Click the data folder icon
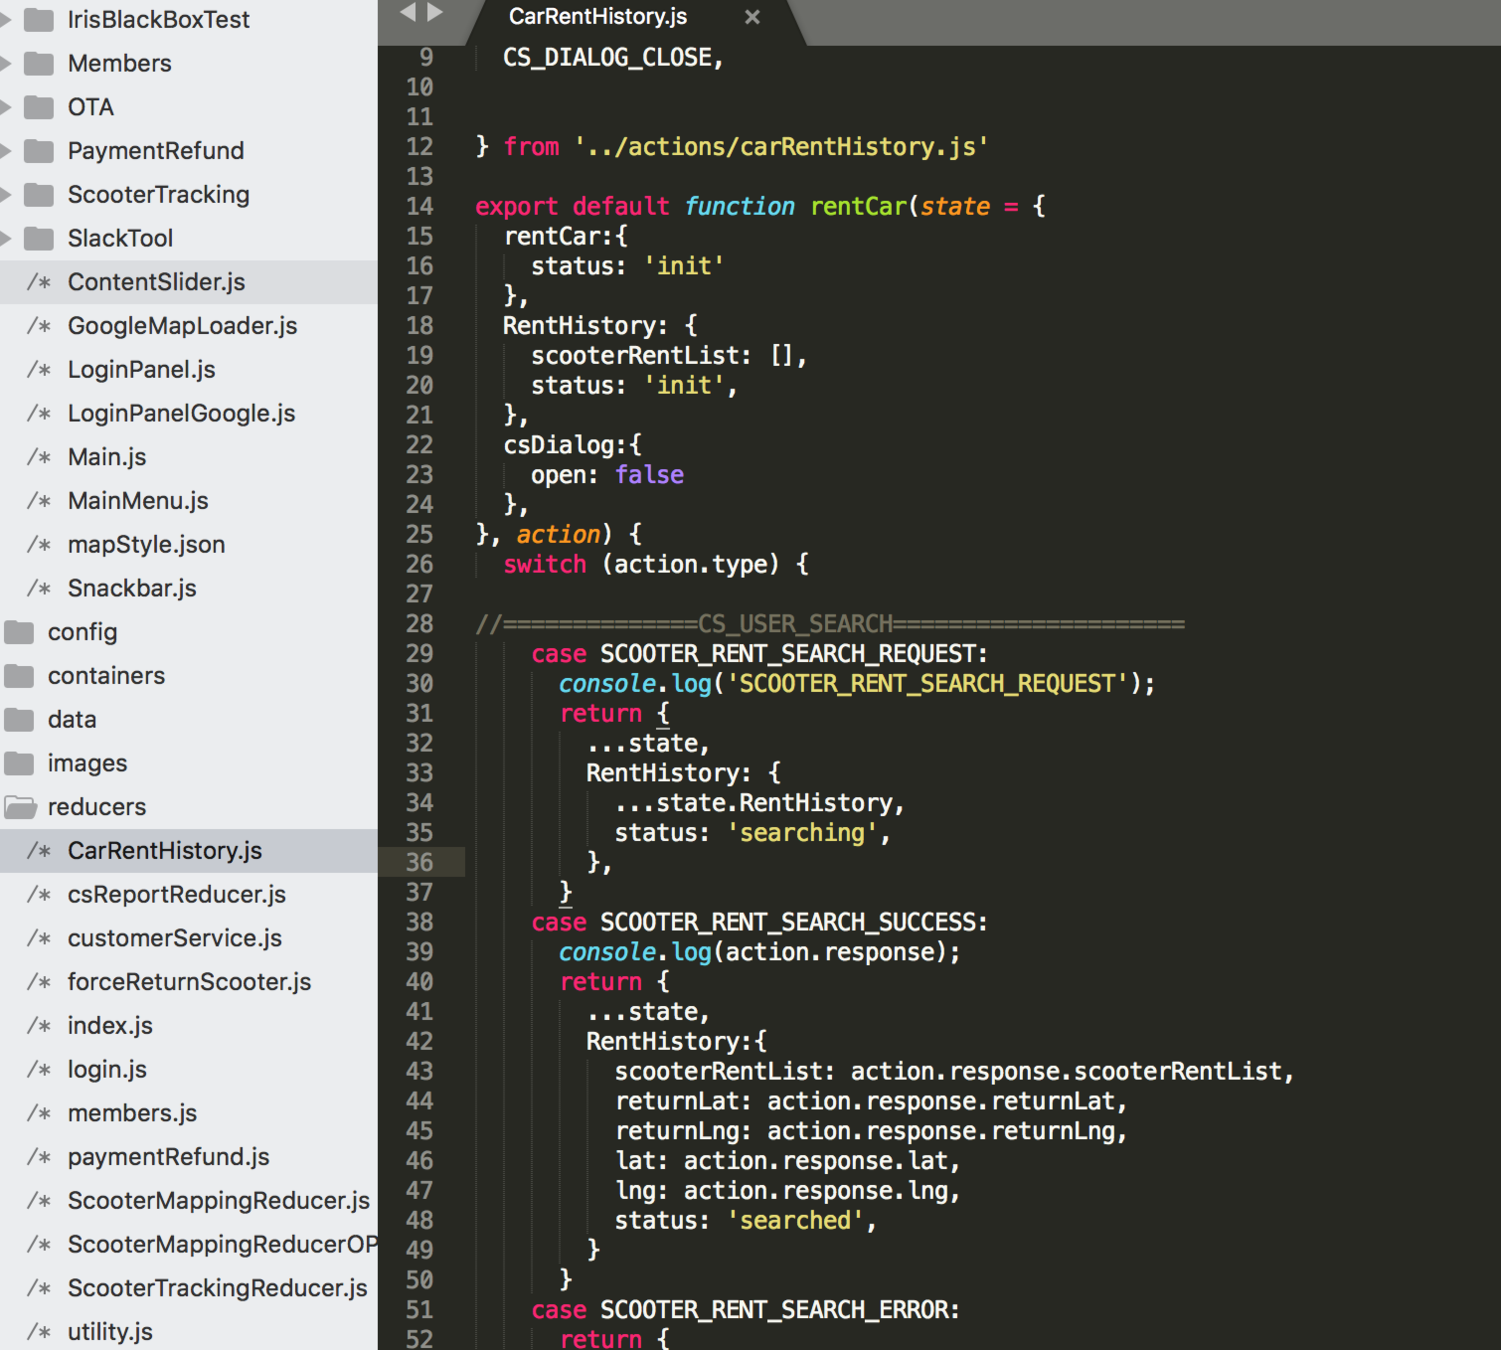The image size is (1501, 1350). pos(19,719)
